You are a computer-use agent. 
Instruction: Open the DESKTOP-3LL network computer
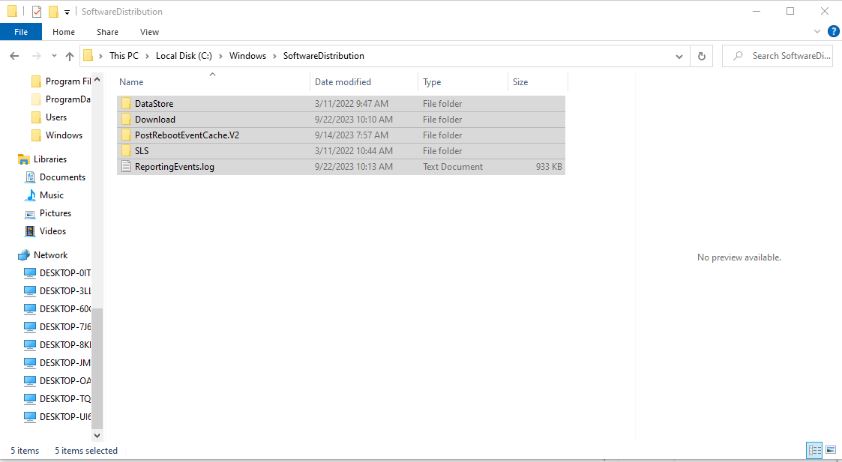tap(57, 291)
